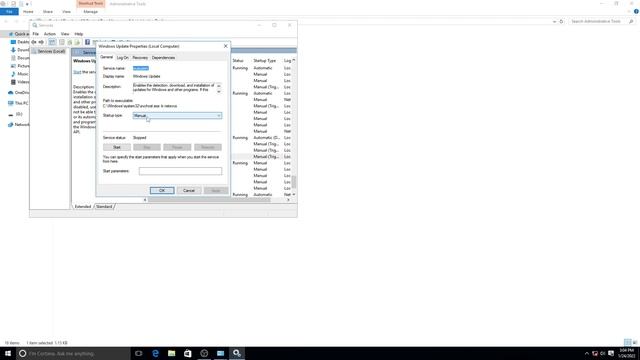Screen dimensions: 640x360
Task: Click the Start service button
Action: coord(117,147)
